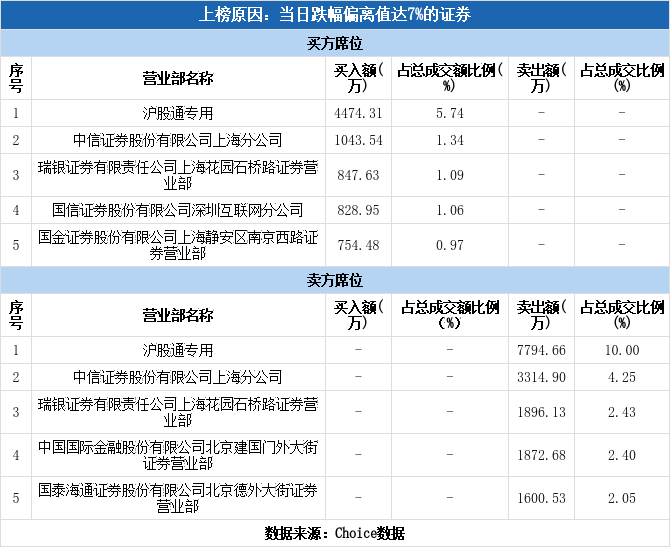Click the 数据来源 Choice数据 footer
This screenshot has height=547, width=670.
pyautogui.click(x=335, y=533)
